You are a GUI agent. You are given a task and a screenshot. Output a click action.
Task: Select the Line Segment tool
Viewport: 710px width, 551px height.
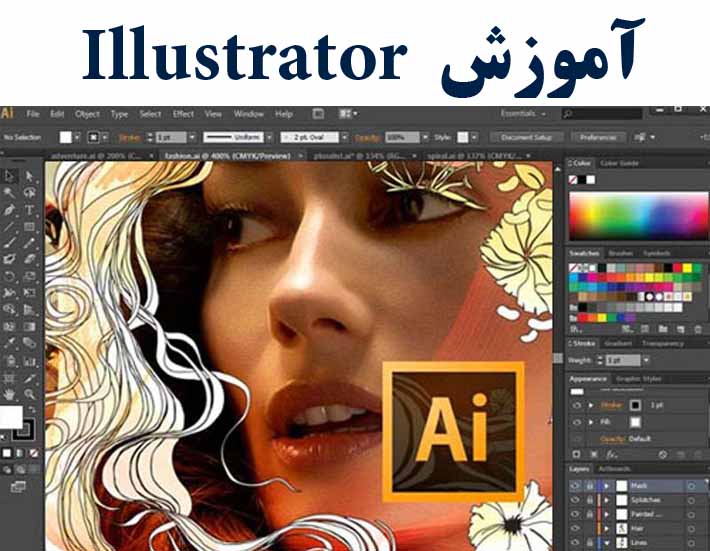tap(10, 226)
